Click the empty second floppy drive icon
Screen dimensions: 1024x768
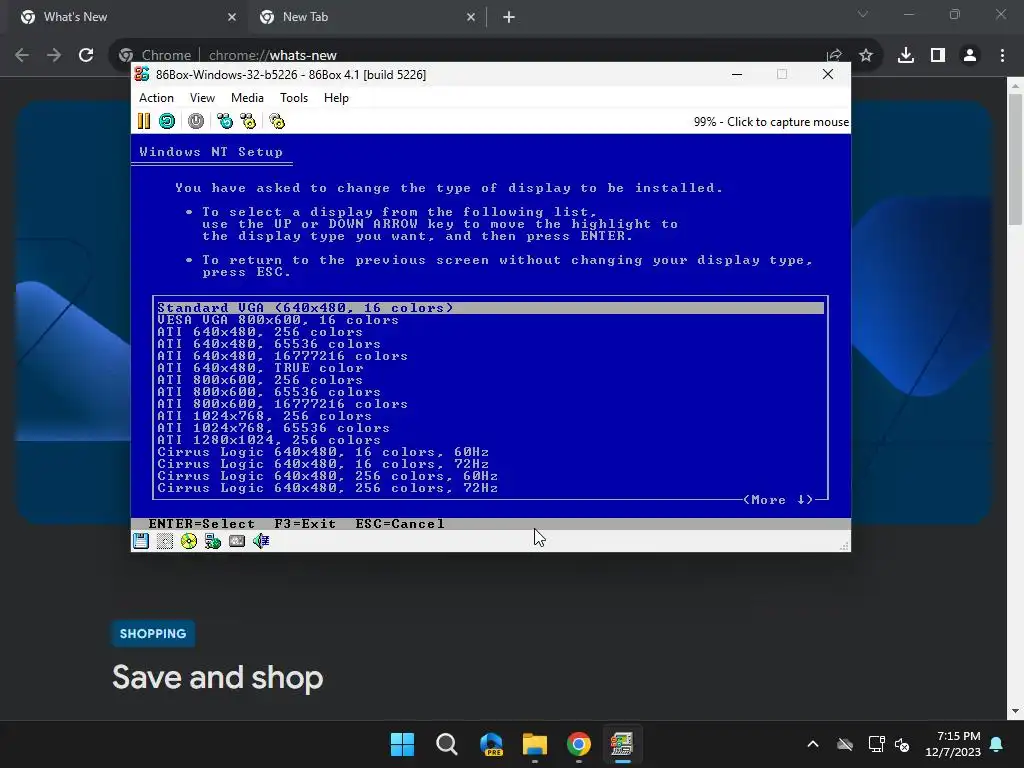pyautogui.click(x=165, y=541)
